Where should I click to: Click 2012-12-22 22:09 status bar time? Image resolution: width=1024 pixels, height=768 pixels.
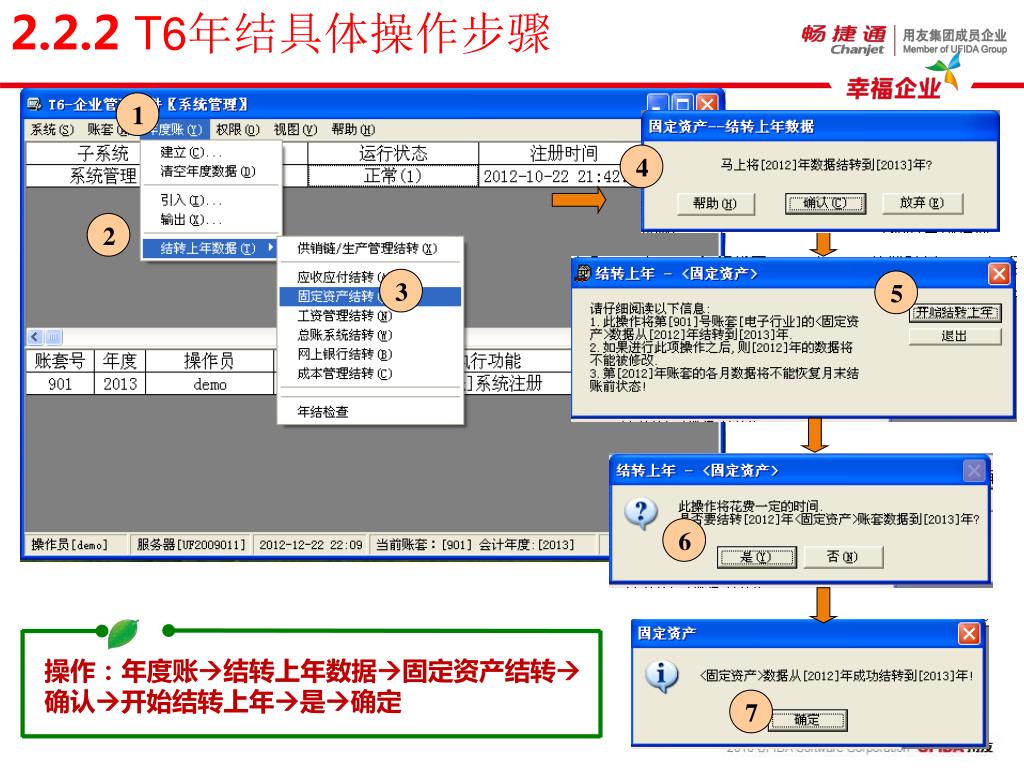point(311,545)
